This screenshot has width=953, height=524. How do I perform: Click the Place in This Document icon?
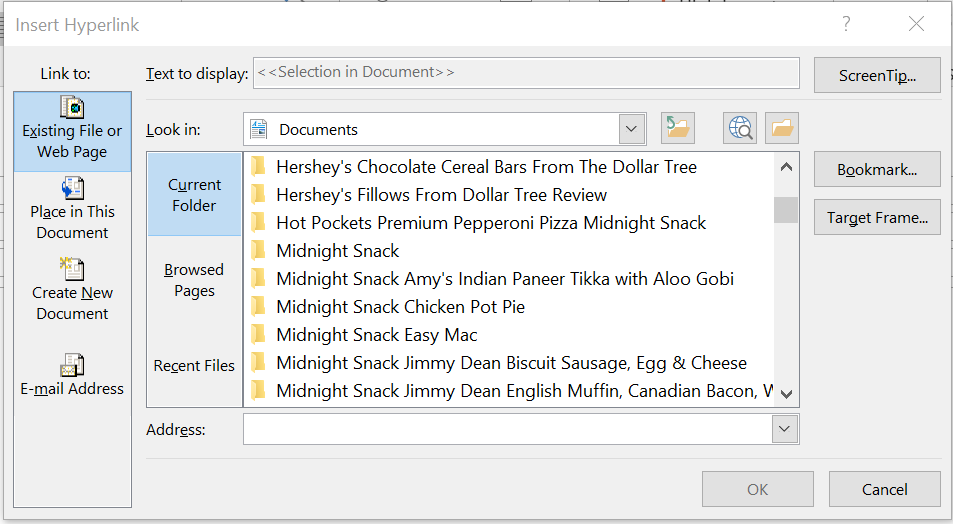click(x=72, y=188)
